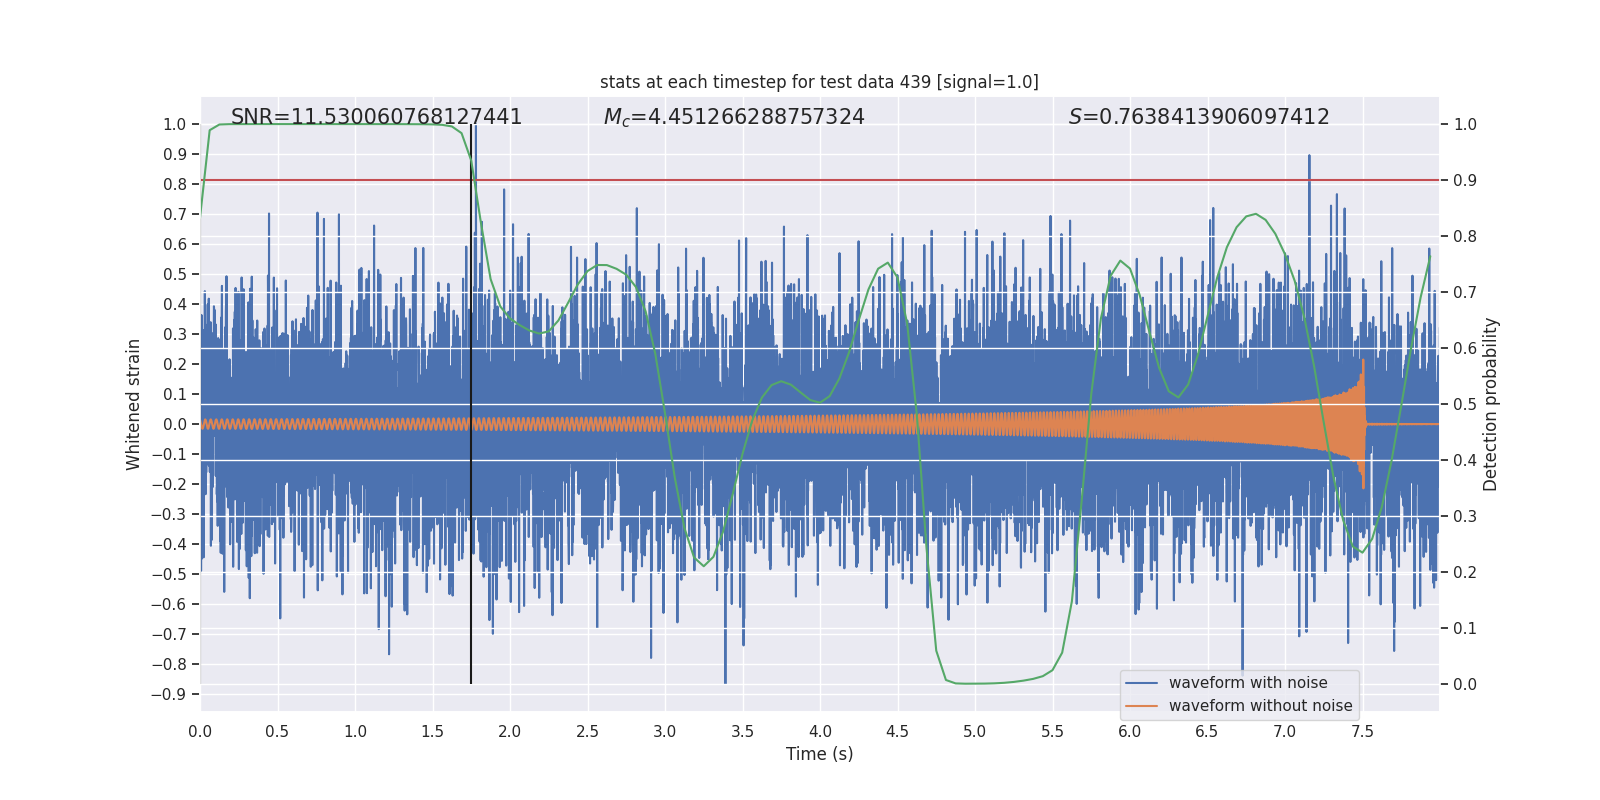
Task: Click the 'waveform with noise' legend label
Action: [x=1248, y=683]
